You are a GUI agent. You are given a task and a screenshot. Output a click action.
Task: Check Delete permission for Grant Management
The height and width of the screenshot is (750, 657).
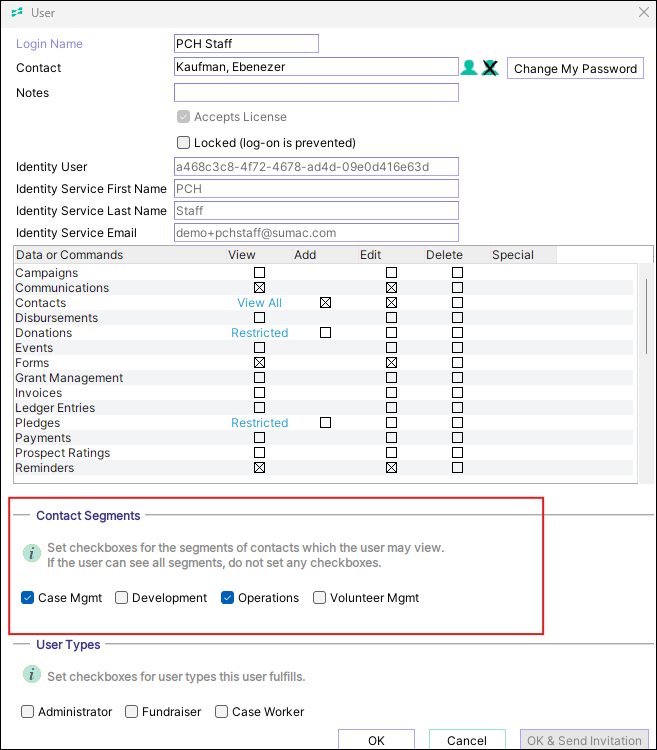(x=458, y=378)
